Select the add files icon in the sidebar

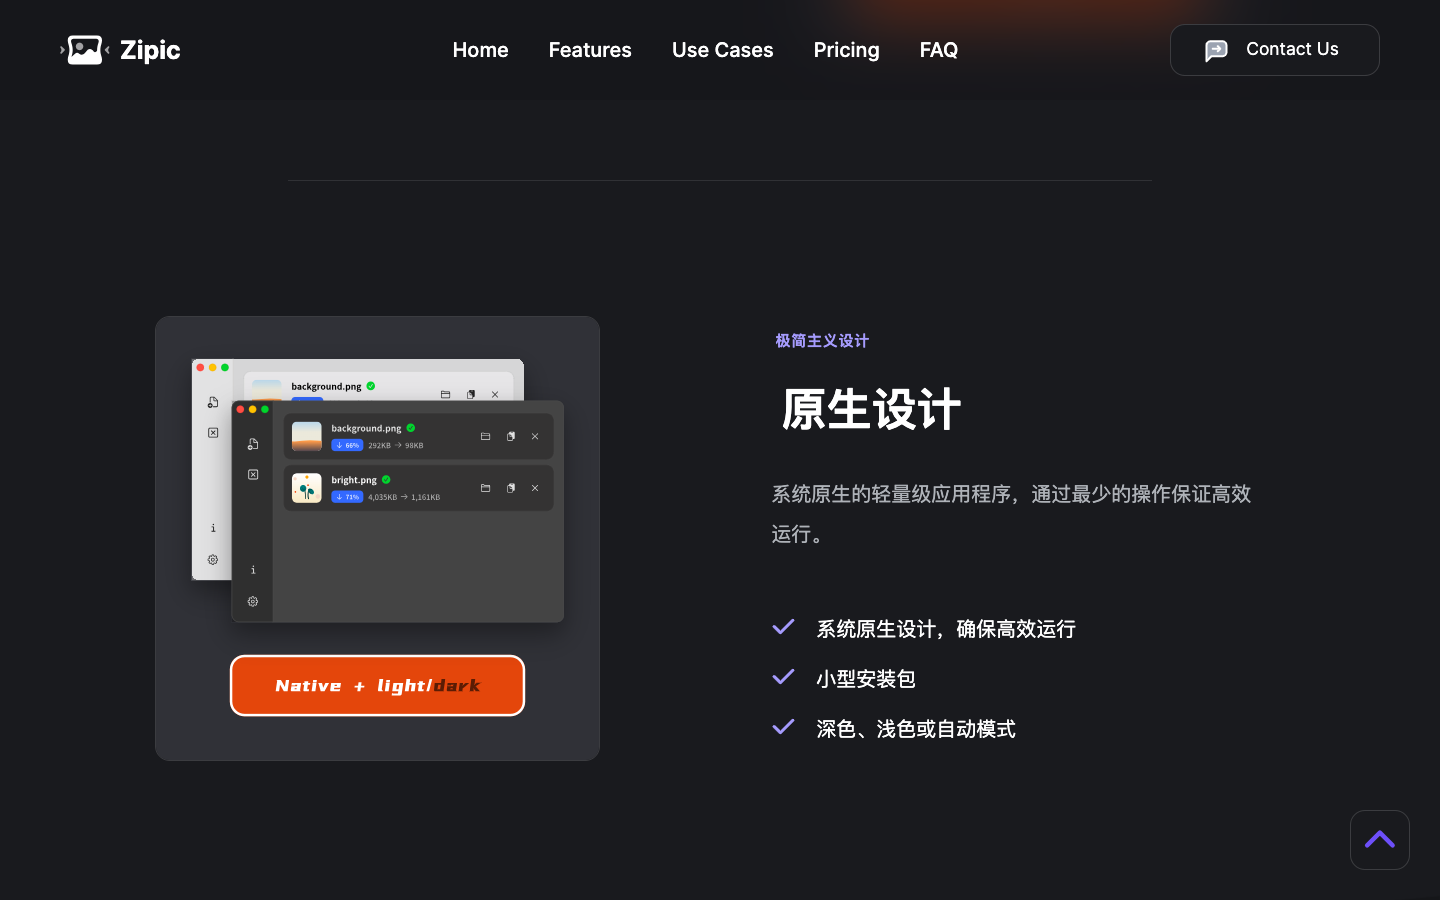point(253,444)
